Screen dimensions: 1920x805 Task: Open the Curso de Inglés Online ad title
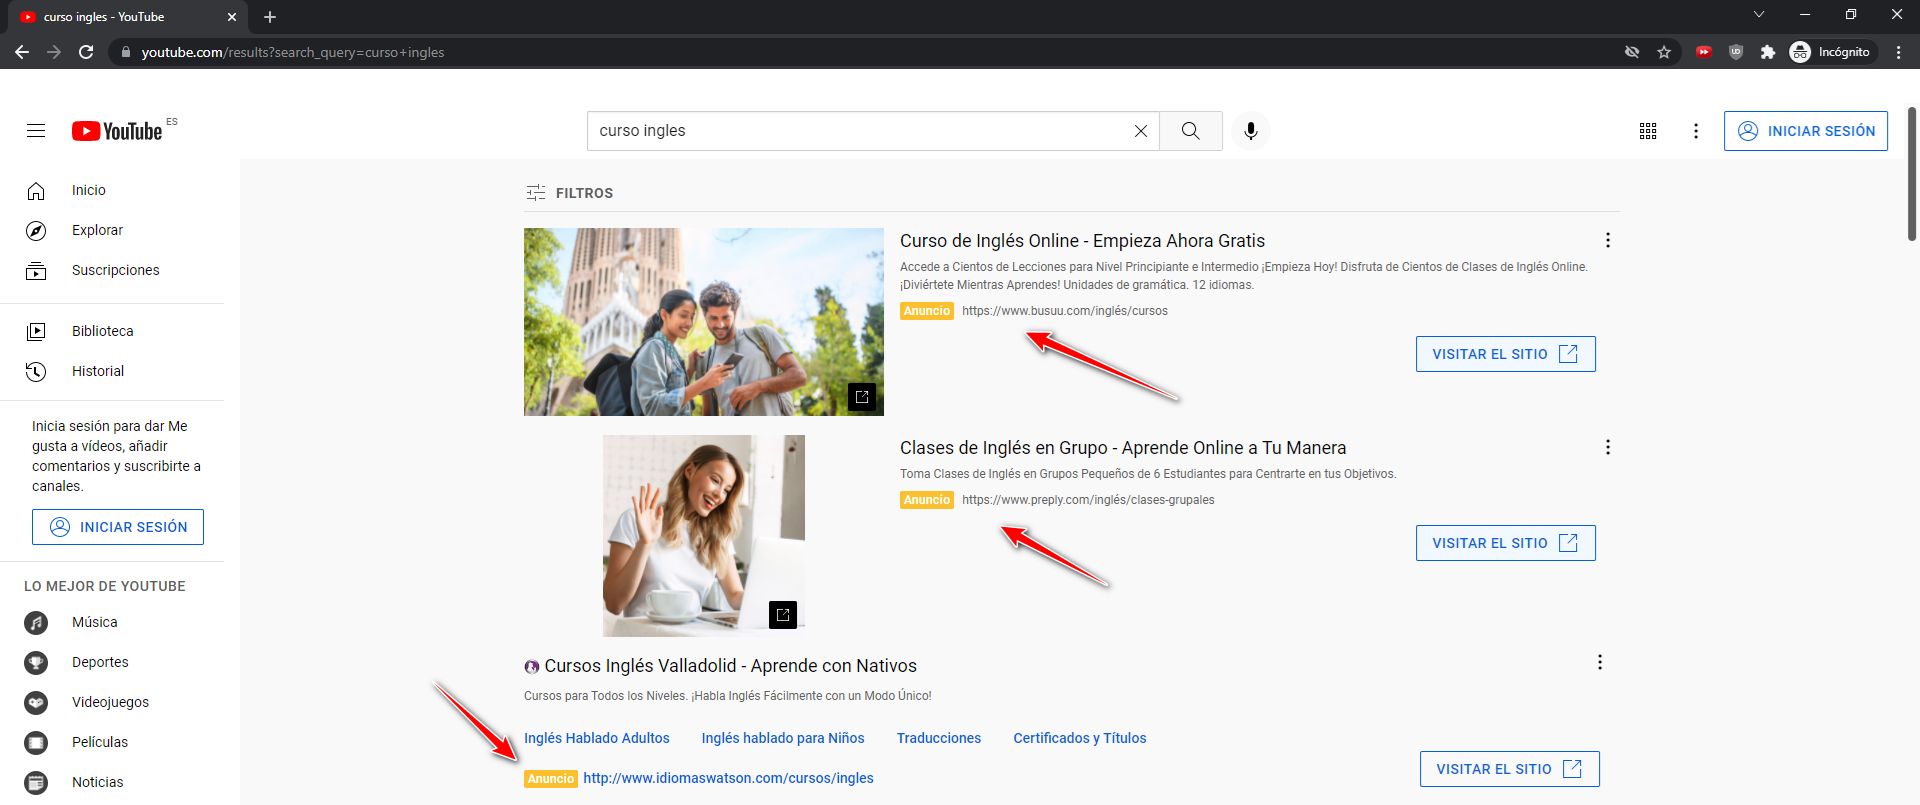pyautogui.click(x=1082, y=241)
